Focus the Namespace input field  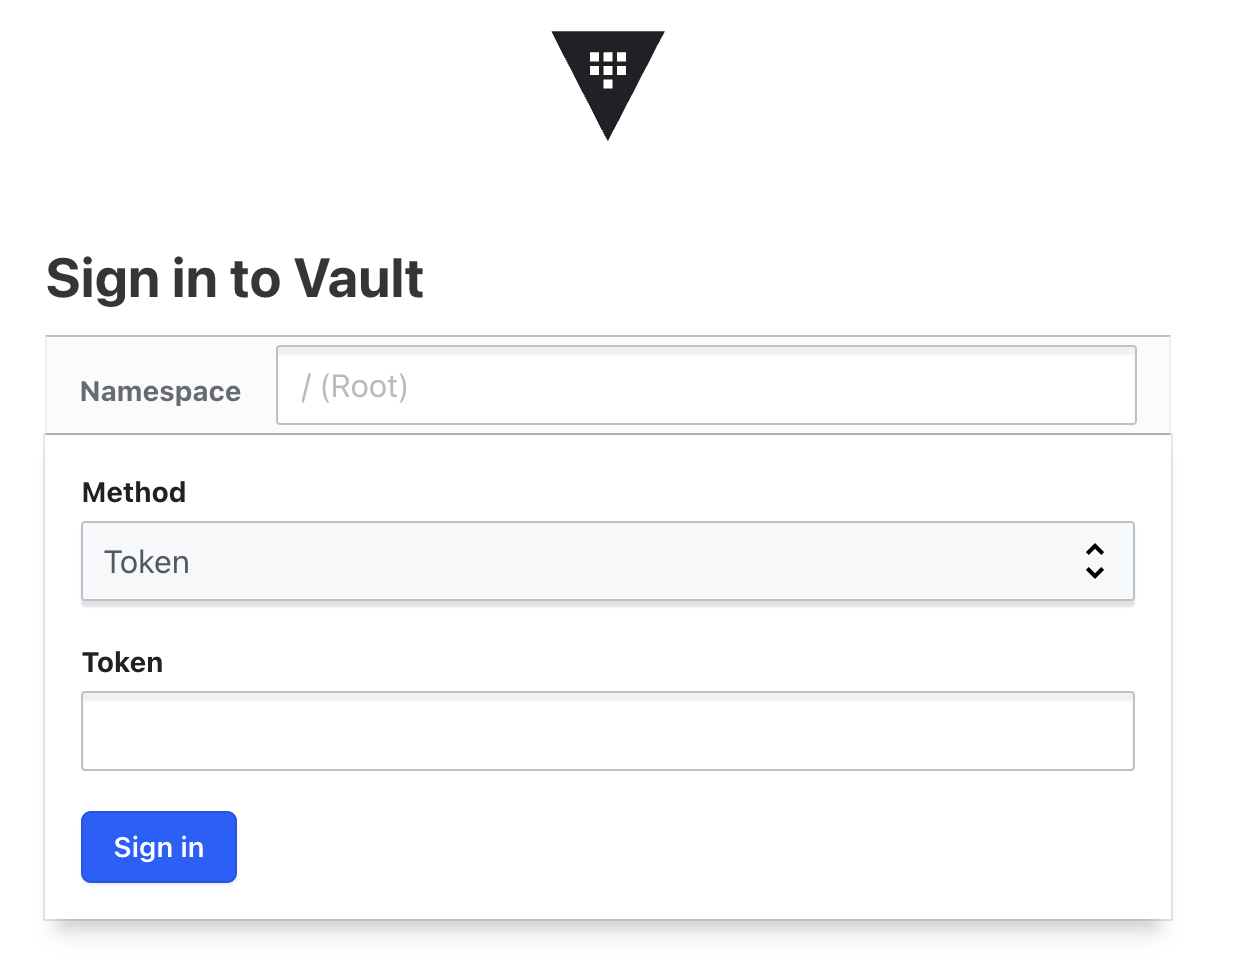(706, 386)
